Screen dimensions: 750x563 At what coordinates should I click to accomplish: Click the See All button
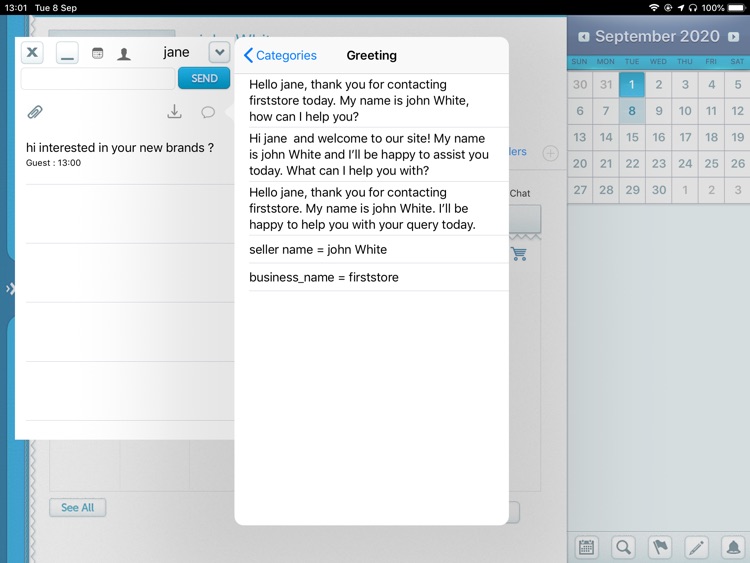(77, 508)
